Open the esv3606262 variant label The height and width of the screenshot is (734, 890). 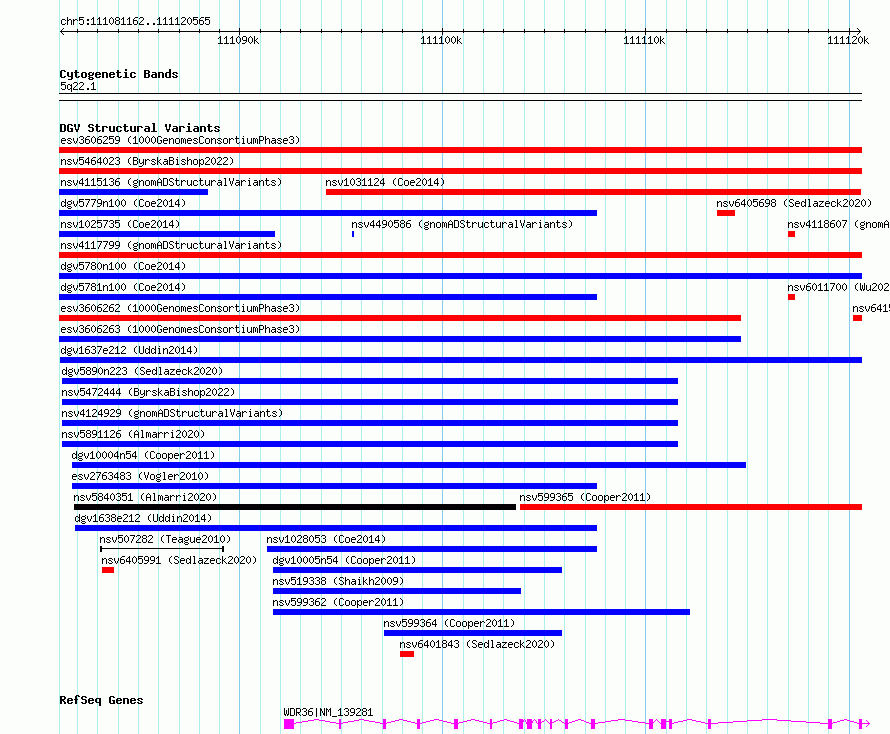180,308
